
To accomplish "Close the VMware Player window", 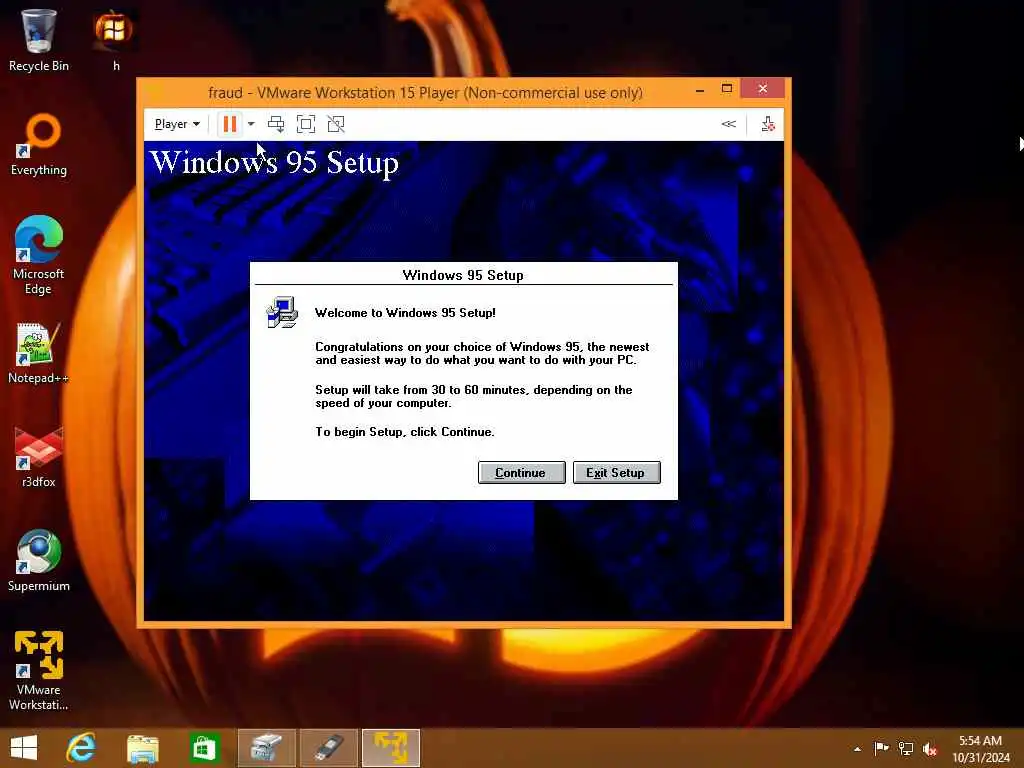I will coord(763,88).
